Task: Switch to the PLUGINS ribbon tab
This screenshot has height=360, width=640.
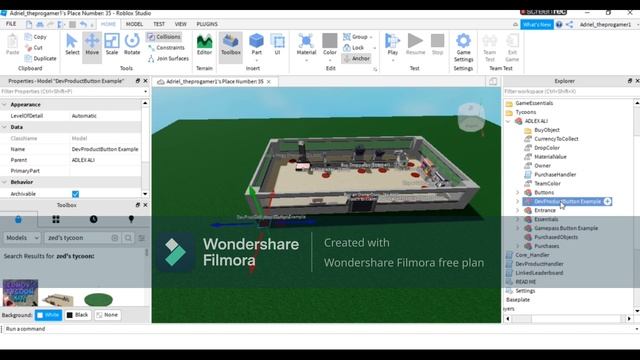Action: click(x=207, y=24)
